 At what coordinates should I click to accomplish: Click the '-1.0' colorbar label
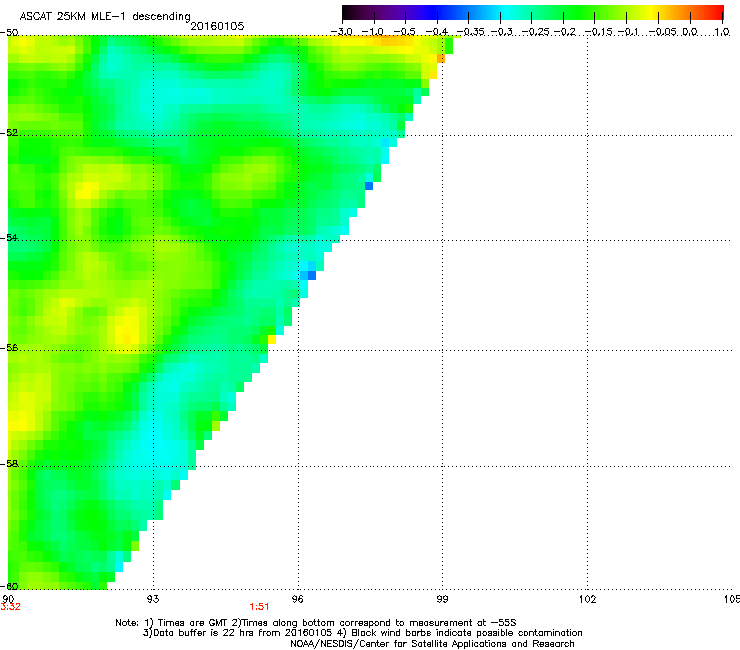click(x=373, y=32)
